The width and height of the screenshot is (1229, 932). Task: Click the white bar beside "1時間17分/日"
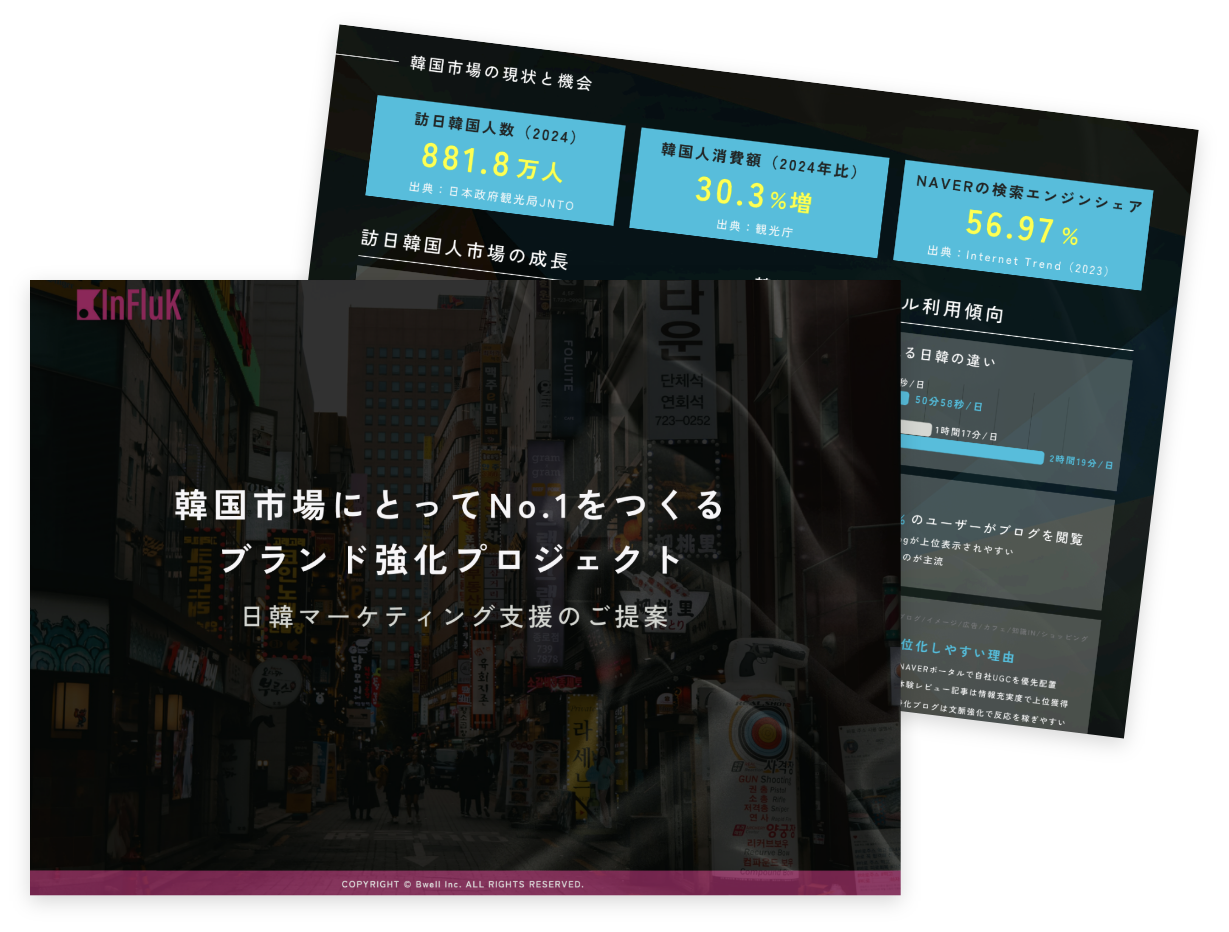point(915,428)
